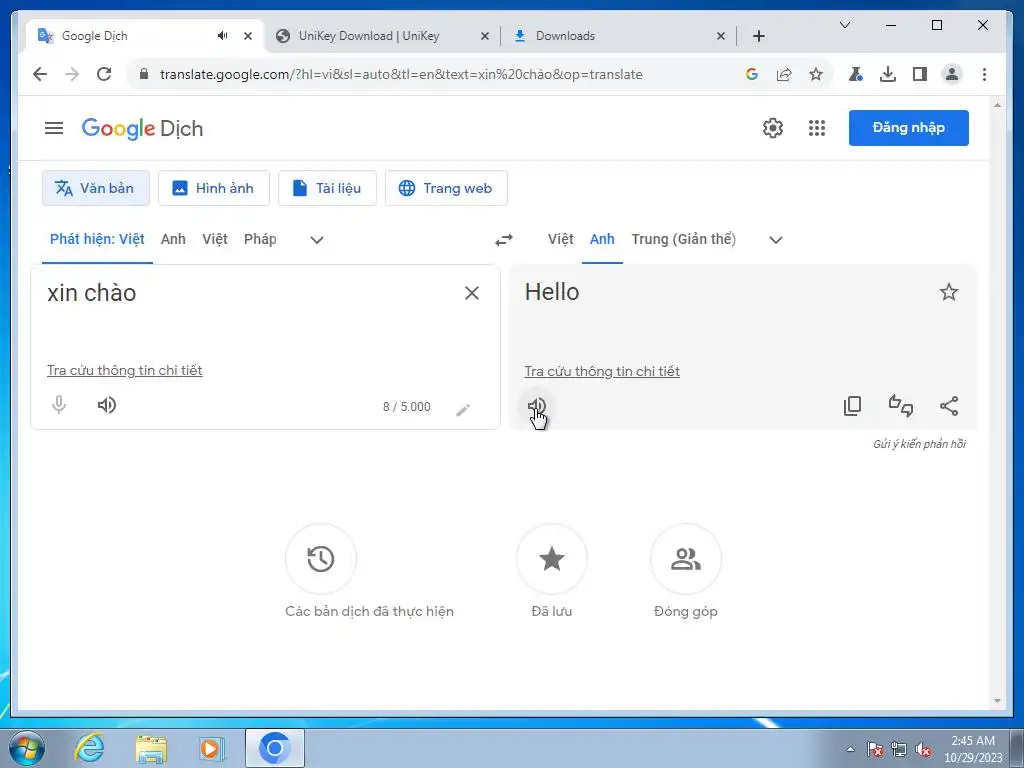Select the Văn bản text mode

[96, 188]
